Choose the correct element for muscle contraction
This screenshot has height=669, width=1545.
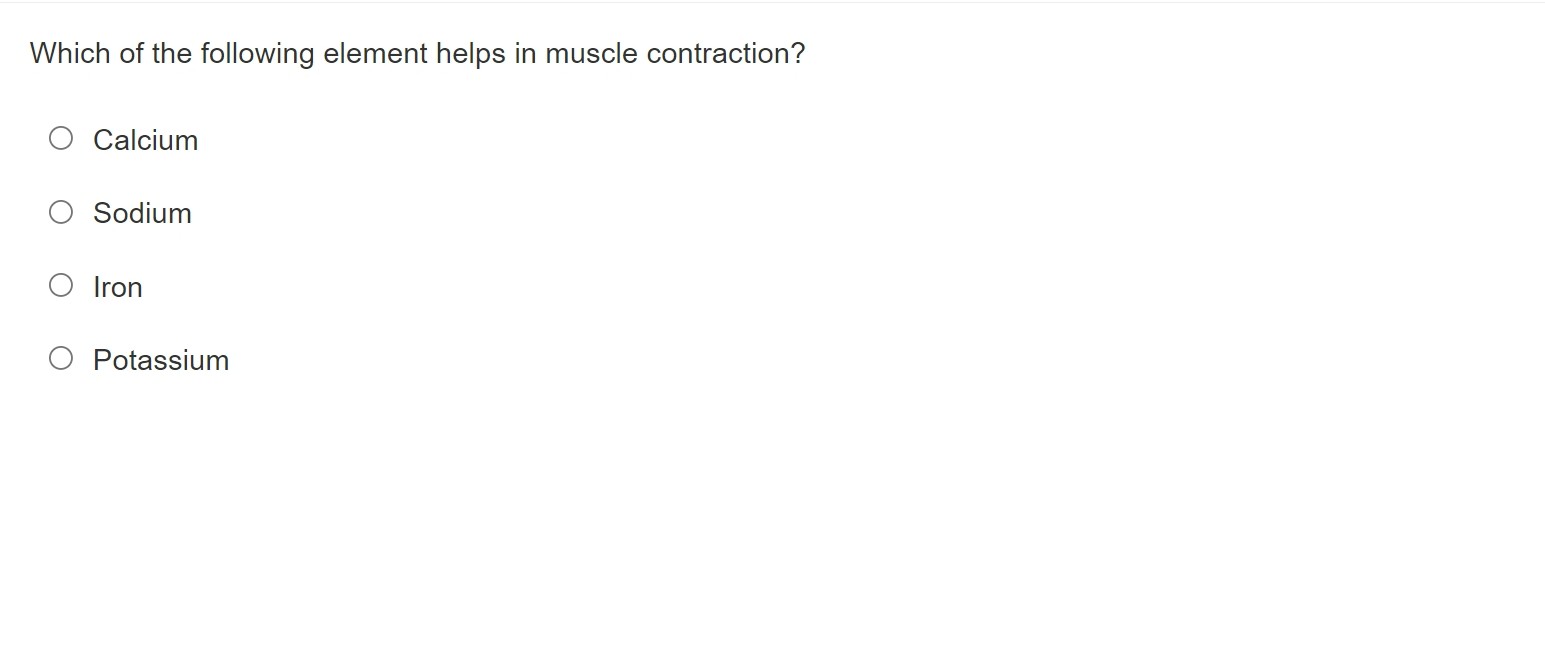pos(61,138)
